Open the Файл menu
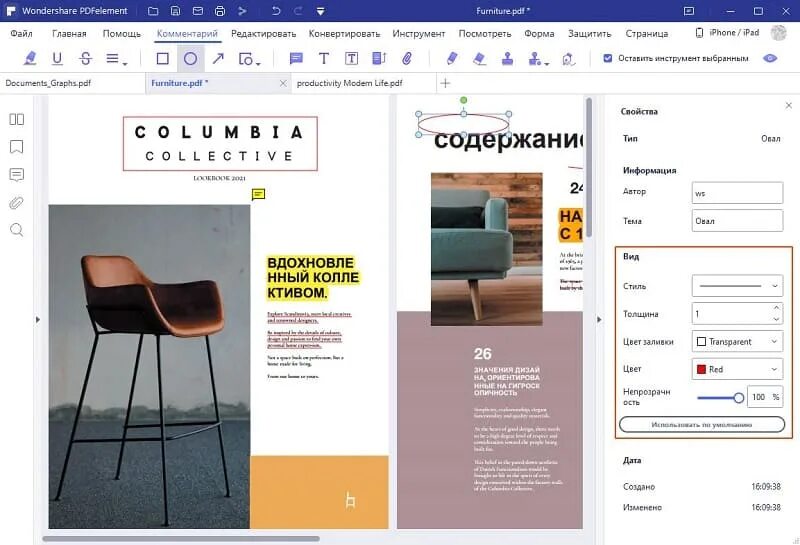Image resolution: width=800 pixels, height=545 pixels. [x=21, y=34]
